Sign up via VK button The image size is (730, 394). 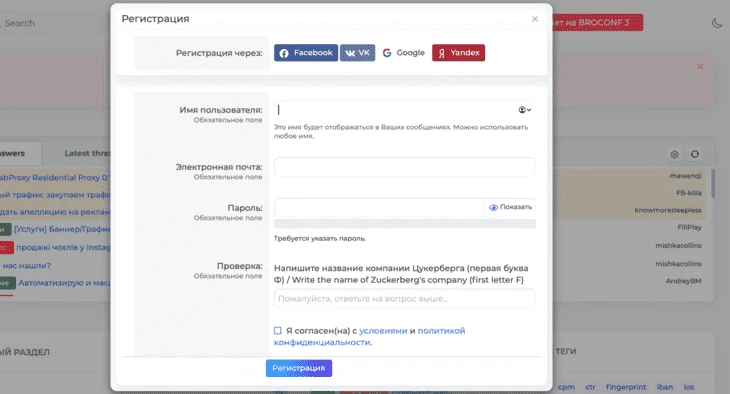[x=358, y=53]
